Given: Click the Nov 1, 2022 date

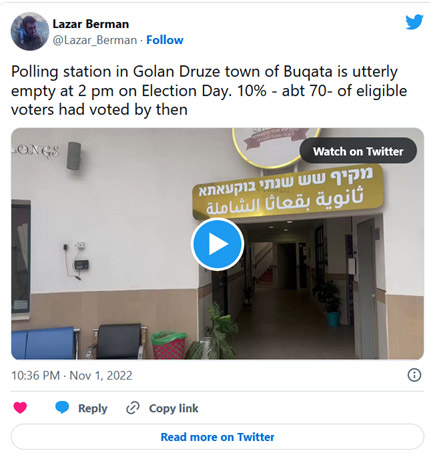Looking at the screenshot, I should coord(101,376).
